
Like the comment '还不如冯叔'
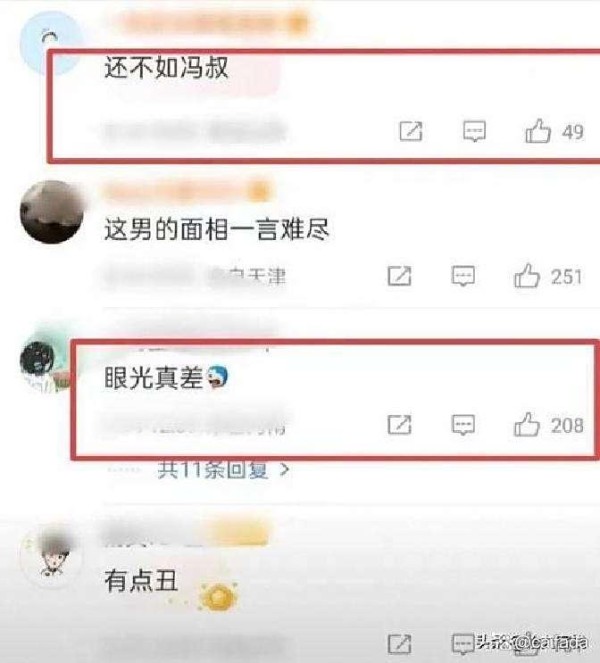point(538,131)
